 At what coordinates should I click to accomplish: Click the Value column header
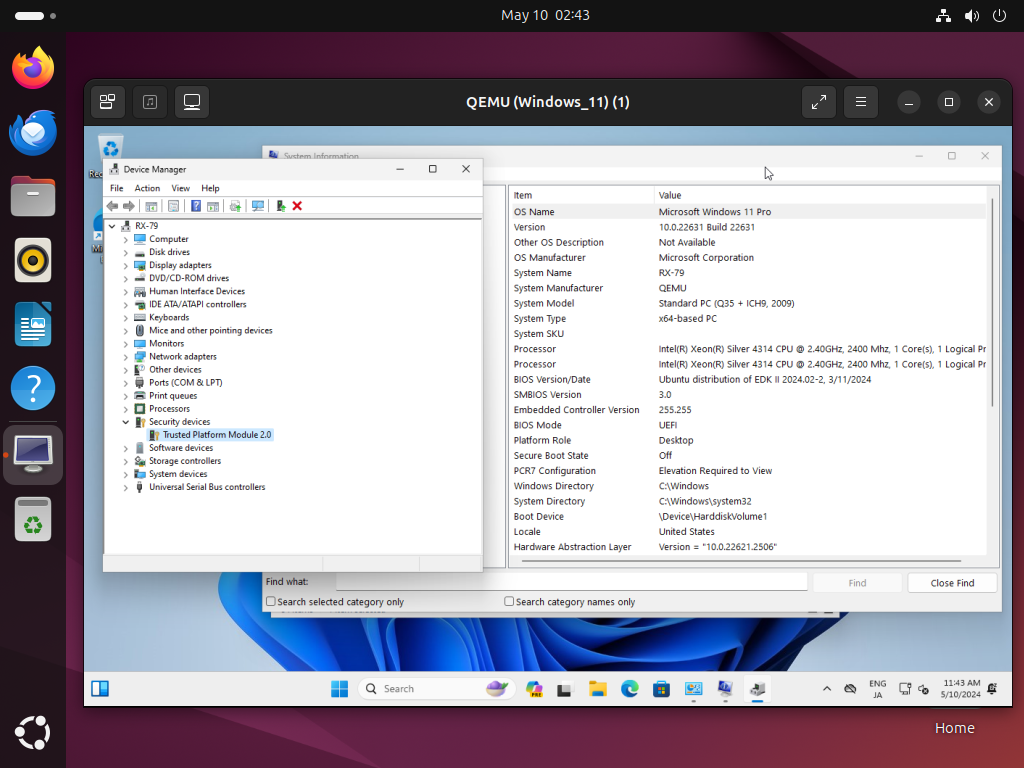pyautogui.click(x=820, y=195)
